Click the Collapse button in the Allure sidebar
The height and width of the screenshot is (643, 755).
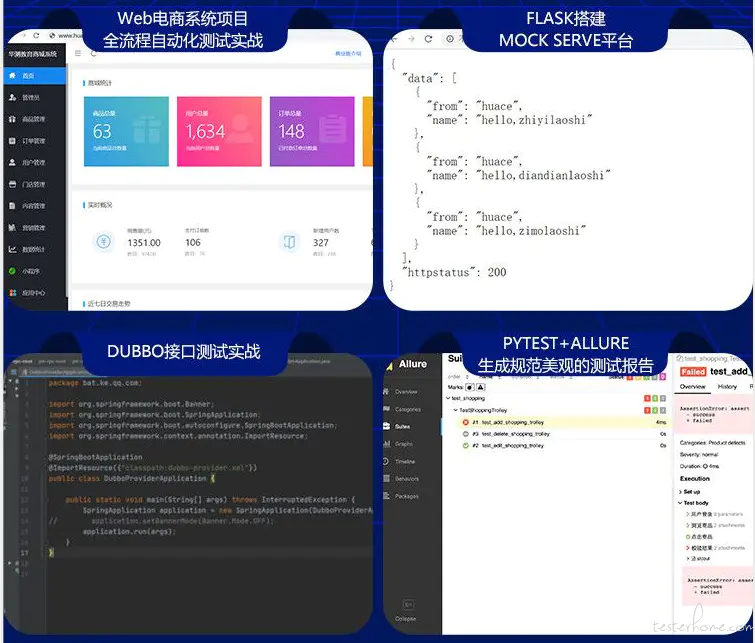(405, 611)
